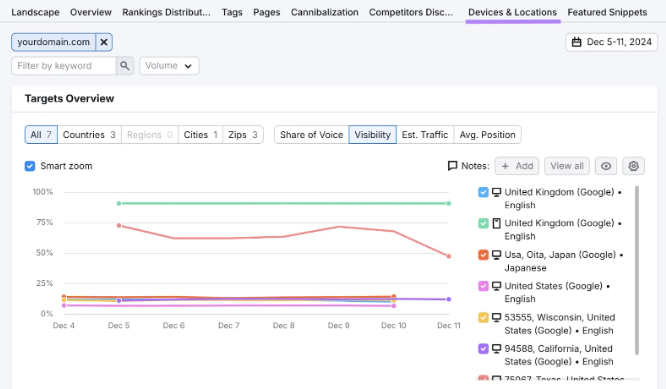The height and width of the screenshot is (389, 666).
Task: Remove the yourdomain.com filter chip
Action: (x=104, y=42)
